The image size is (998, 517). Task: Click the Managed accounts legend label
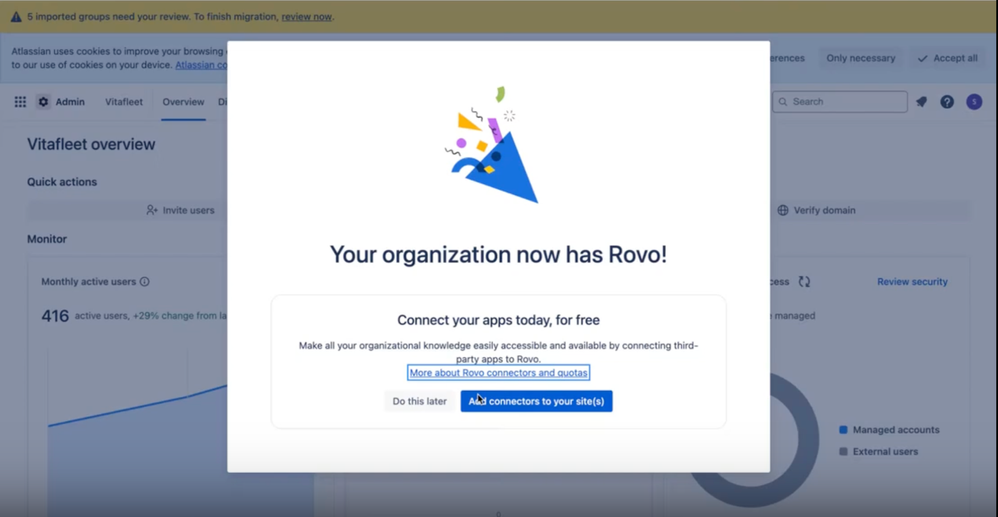(x=896, y=430)
